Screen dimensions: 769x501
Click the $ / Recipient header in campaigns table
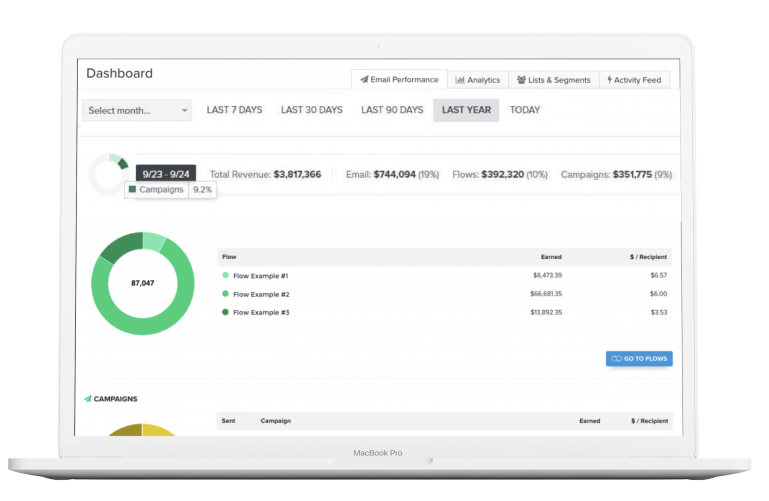(x=649, y=421)
